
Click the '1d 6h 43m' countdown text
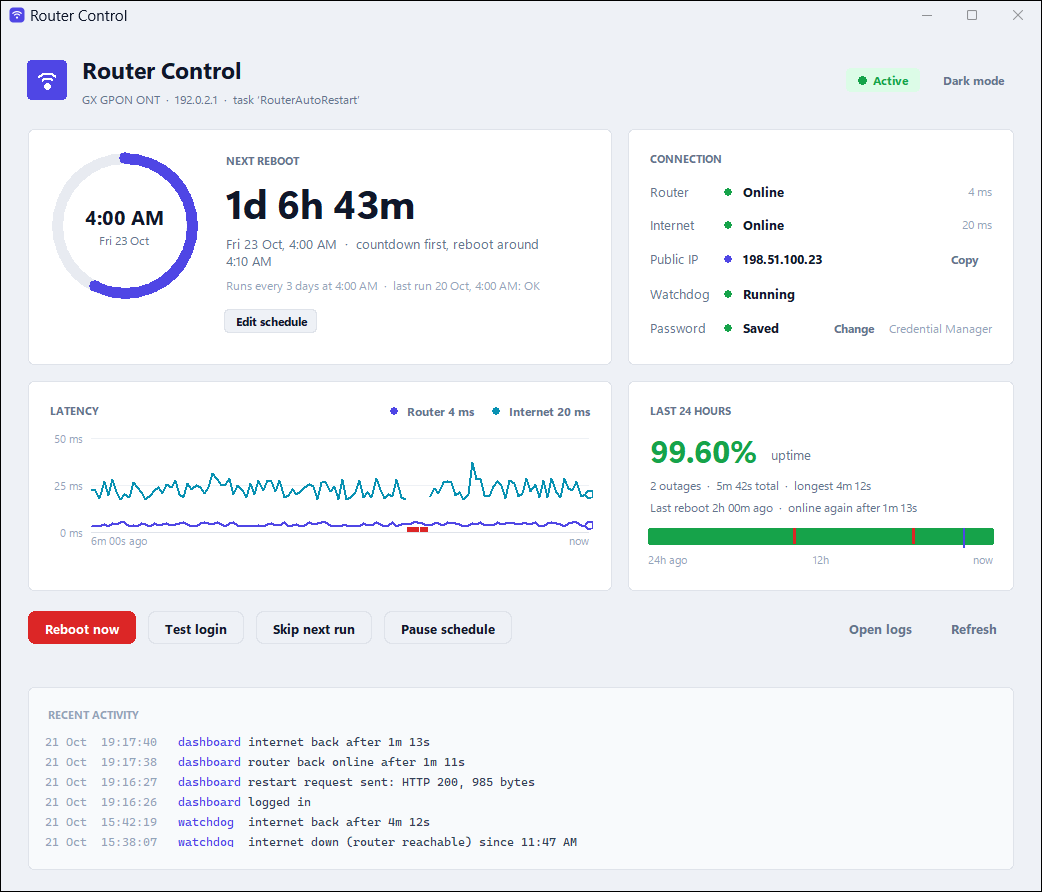(320, 205)
